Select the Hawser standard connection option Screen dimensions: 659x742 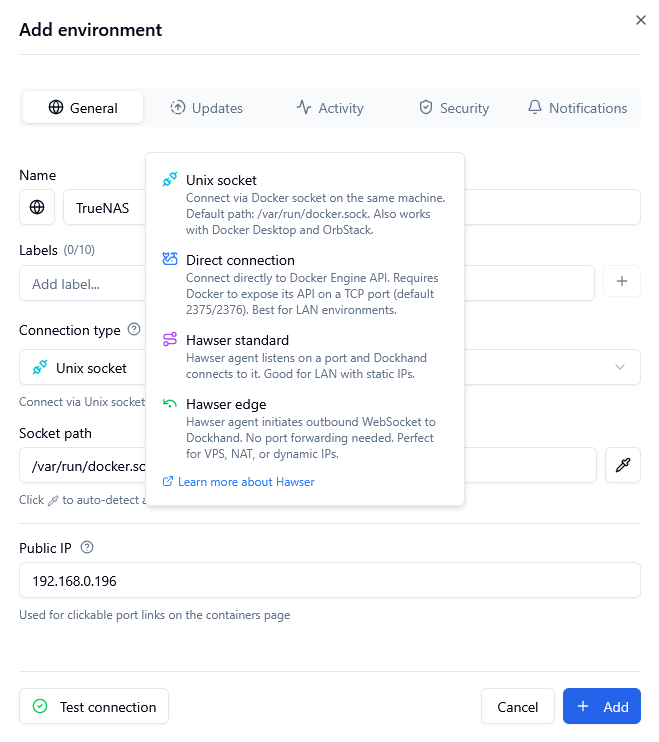point(237,341)
